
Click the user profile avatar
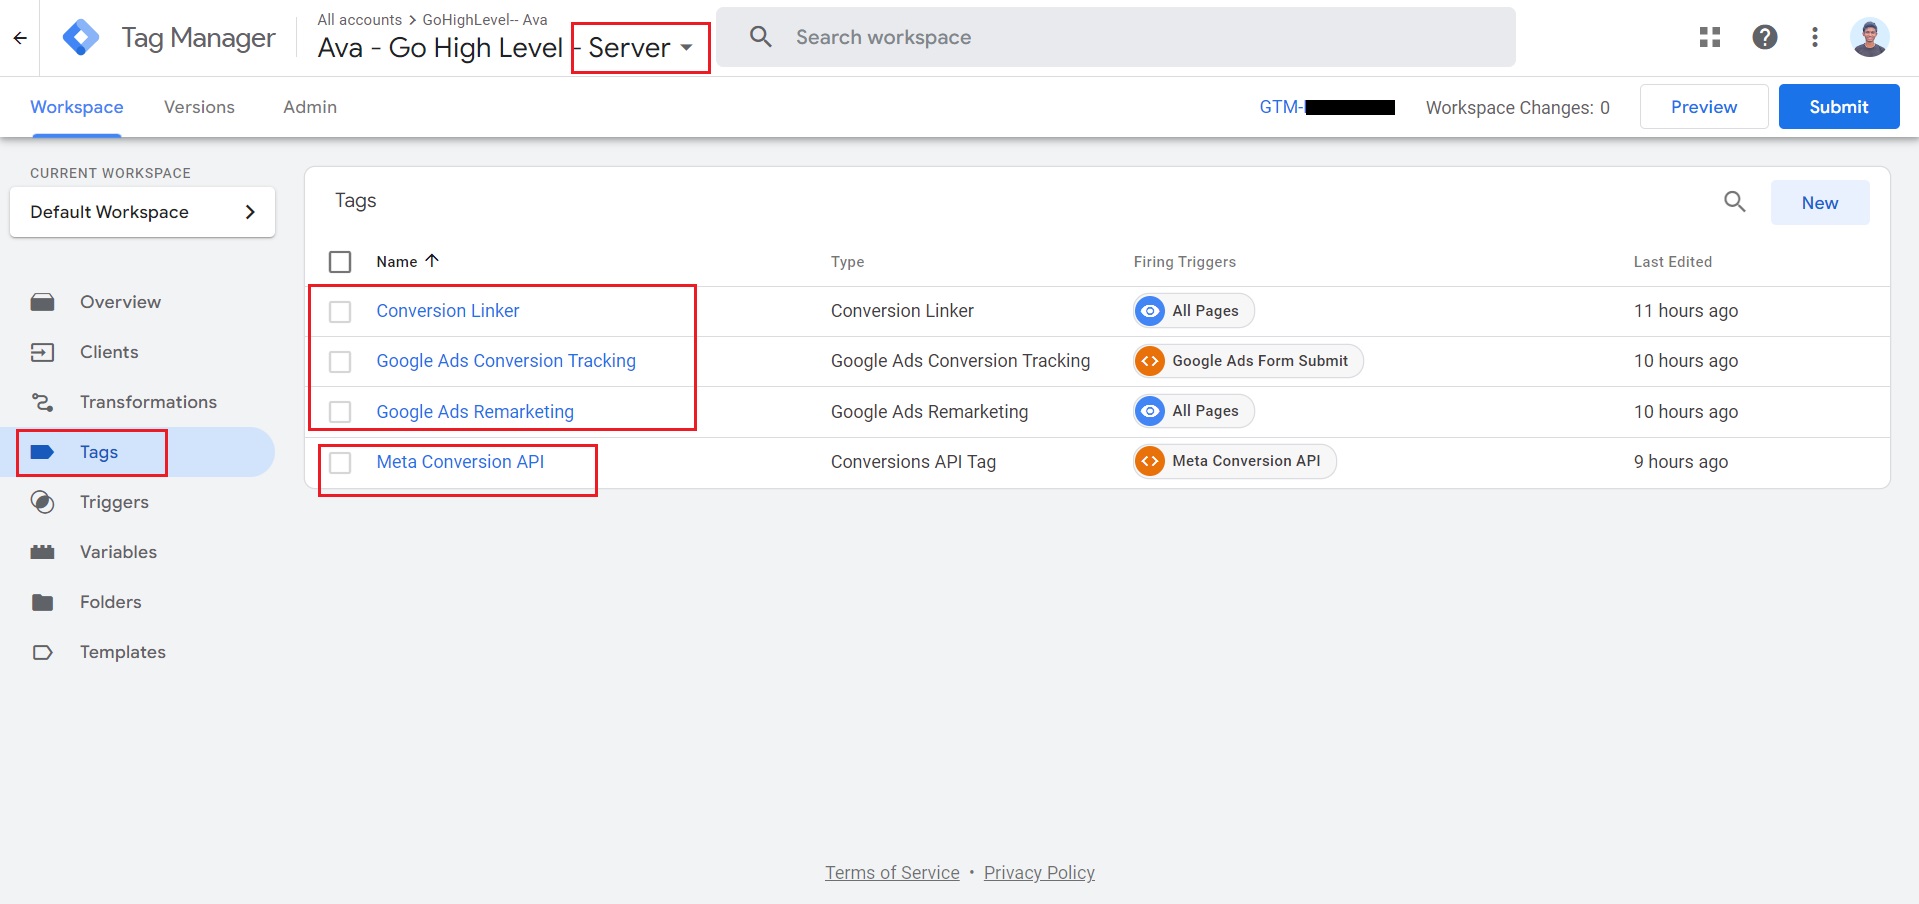1869,37
